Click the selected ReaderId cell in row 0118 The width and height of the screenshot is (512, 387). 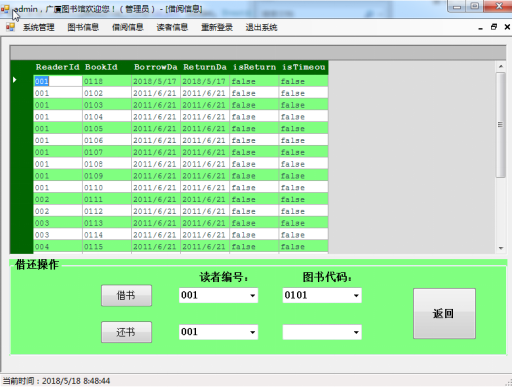click(x=58, y=81)
